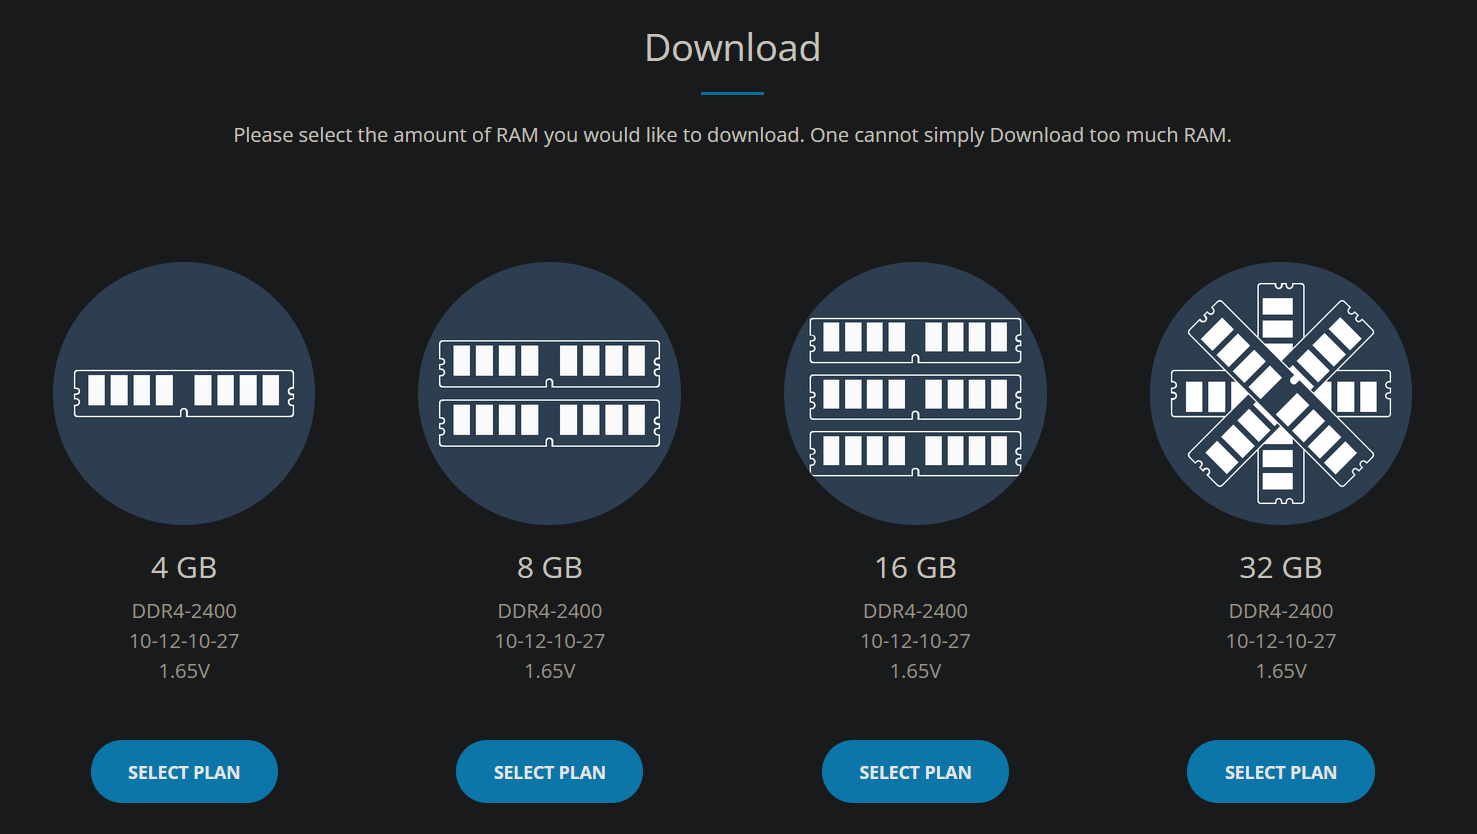The height and width of the screenshot is (834, 1477).
Task: Click the two stacked RAM sticks icon
Action: point(549,393)
